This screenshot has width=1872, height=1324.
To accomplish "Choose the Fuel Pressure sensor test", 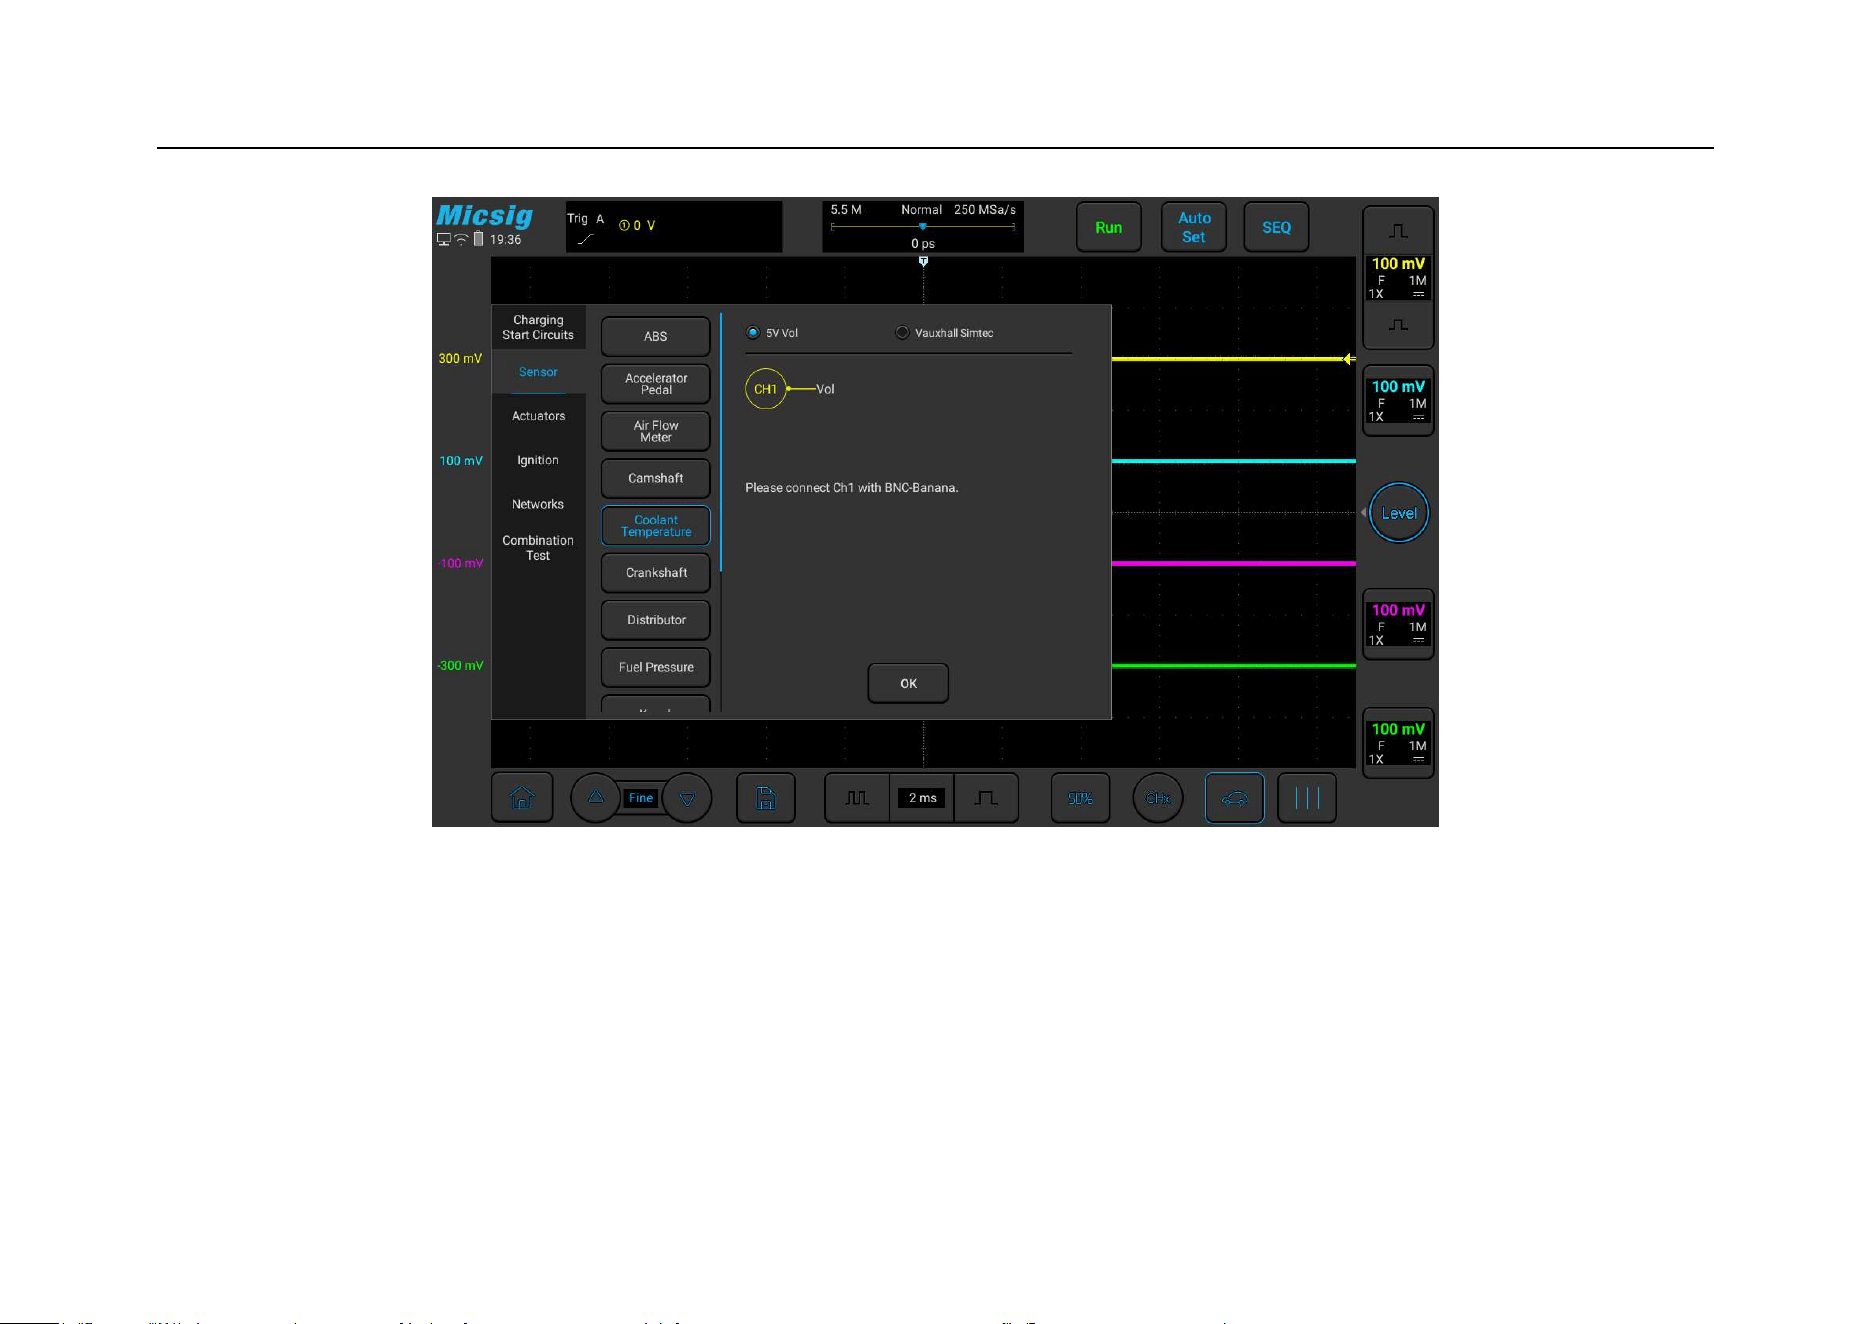I will (656, 667).
